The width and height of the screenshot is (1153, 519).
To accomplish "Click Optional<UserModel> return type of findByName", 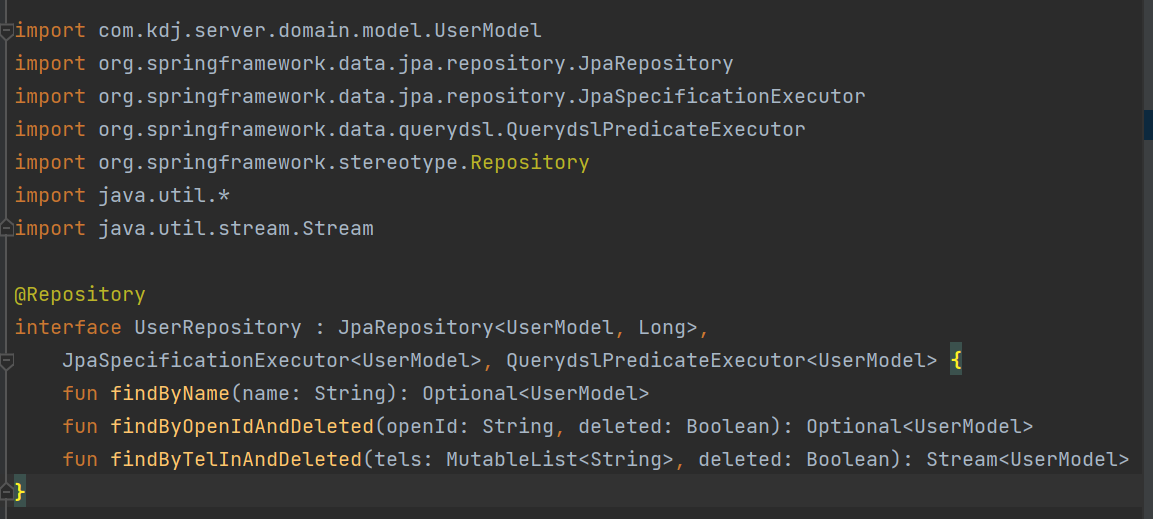I will [x=536, y=393].
